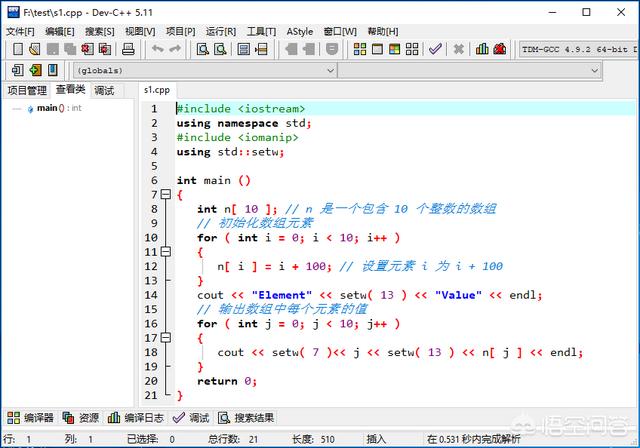Open the 运行[R] menu
This screenshot has height=448, width=640.
tap(221, 31)
